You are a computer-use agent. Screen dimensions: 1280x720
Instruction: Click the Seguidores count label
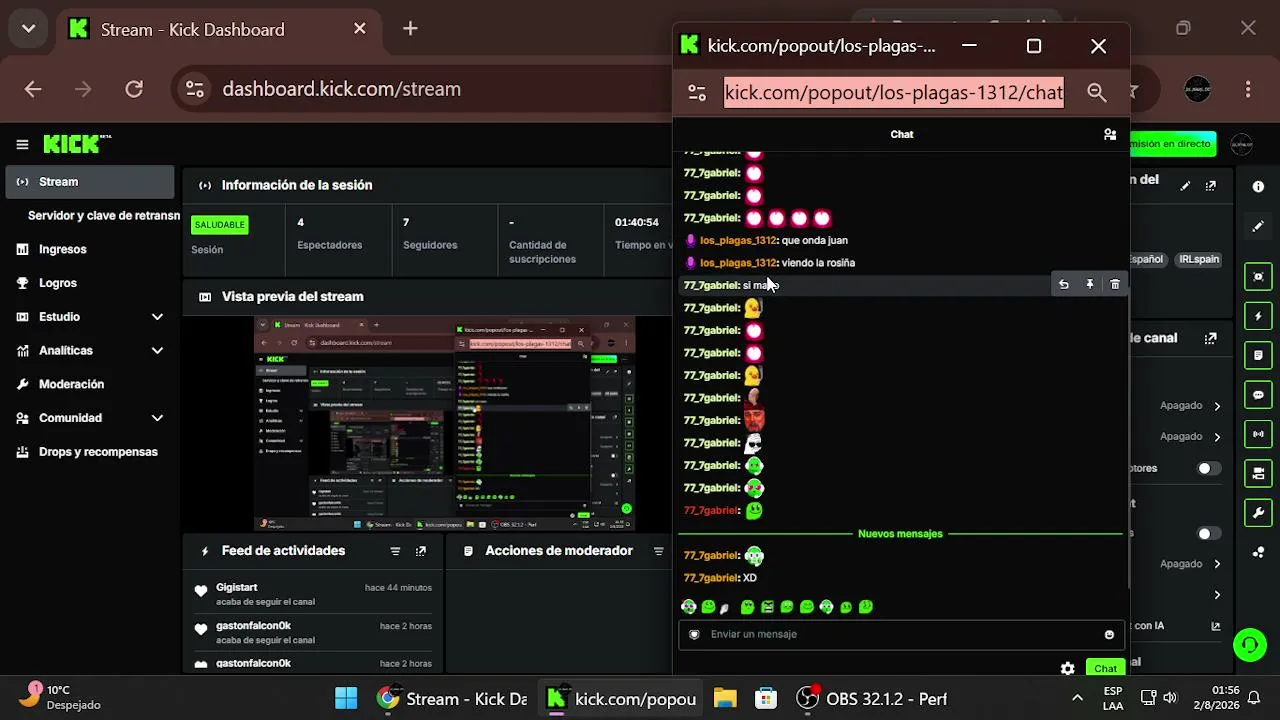point(430,245)
